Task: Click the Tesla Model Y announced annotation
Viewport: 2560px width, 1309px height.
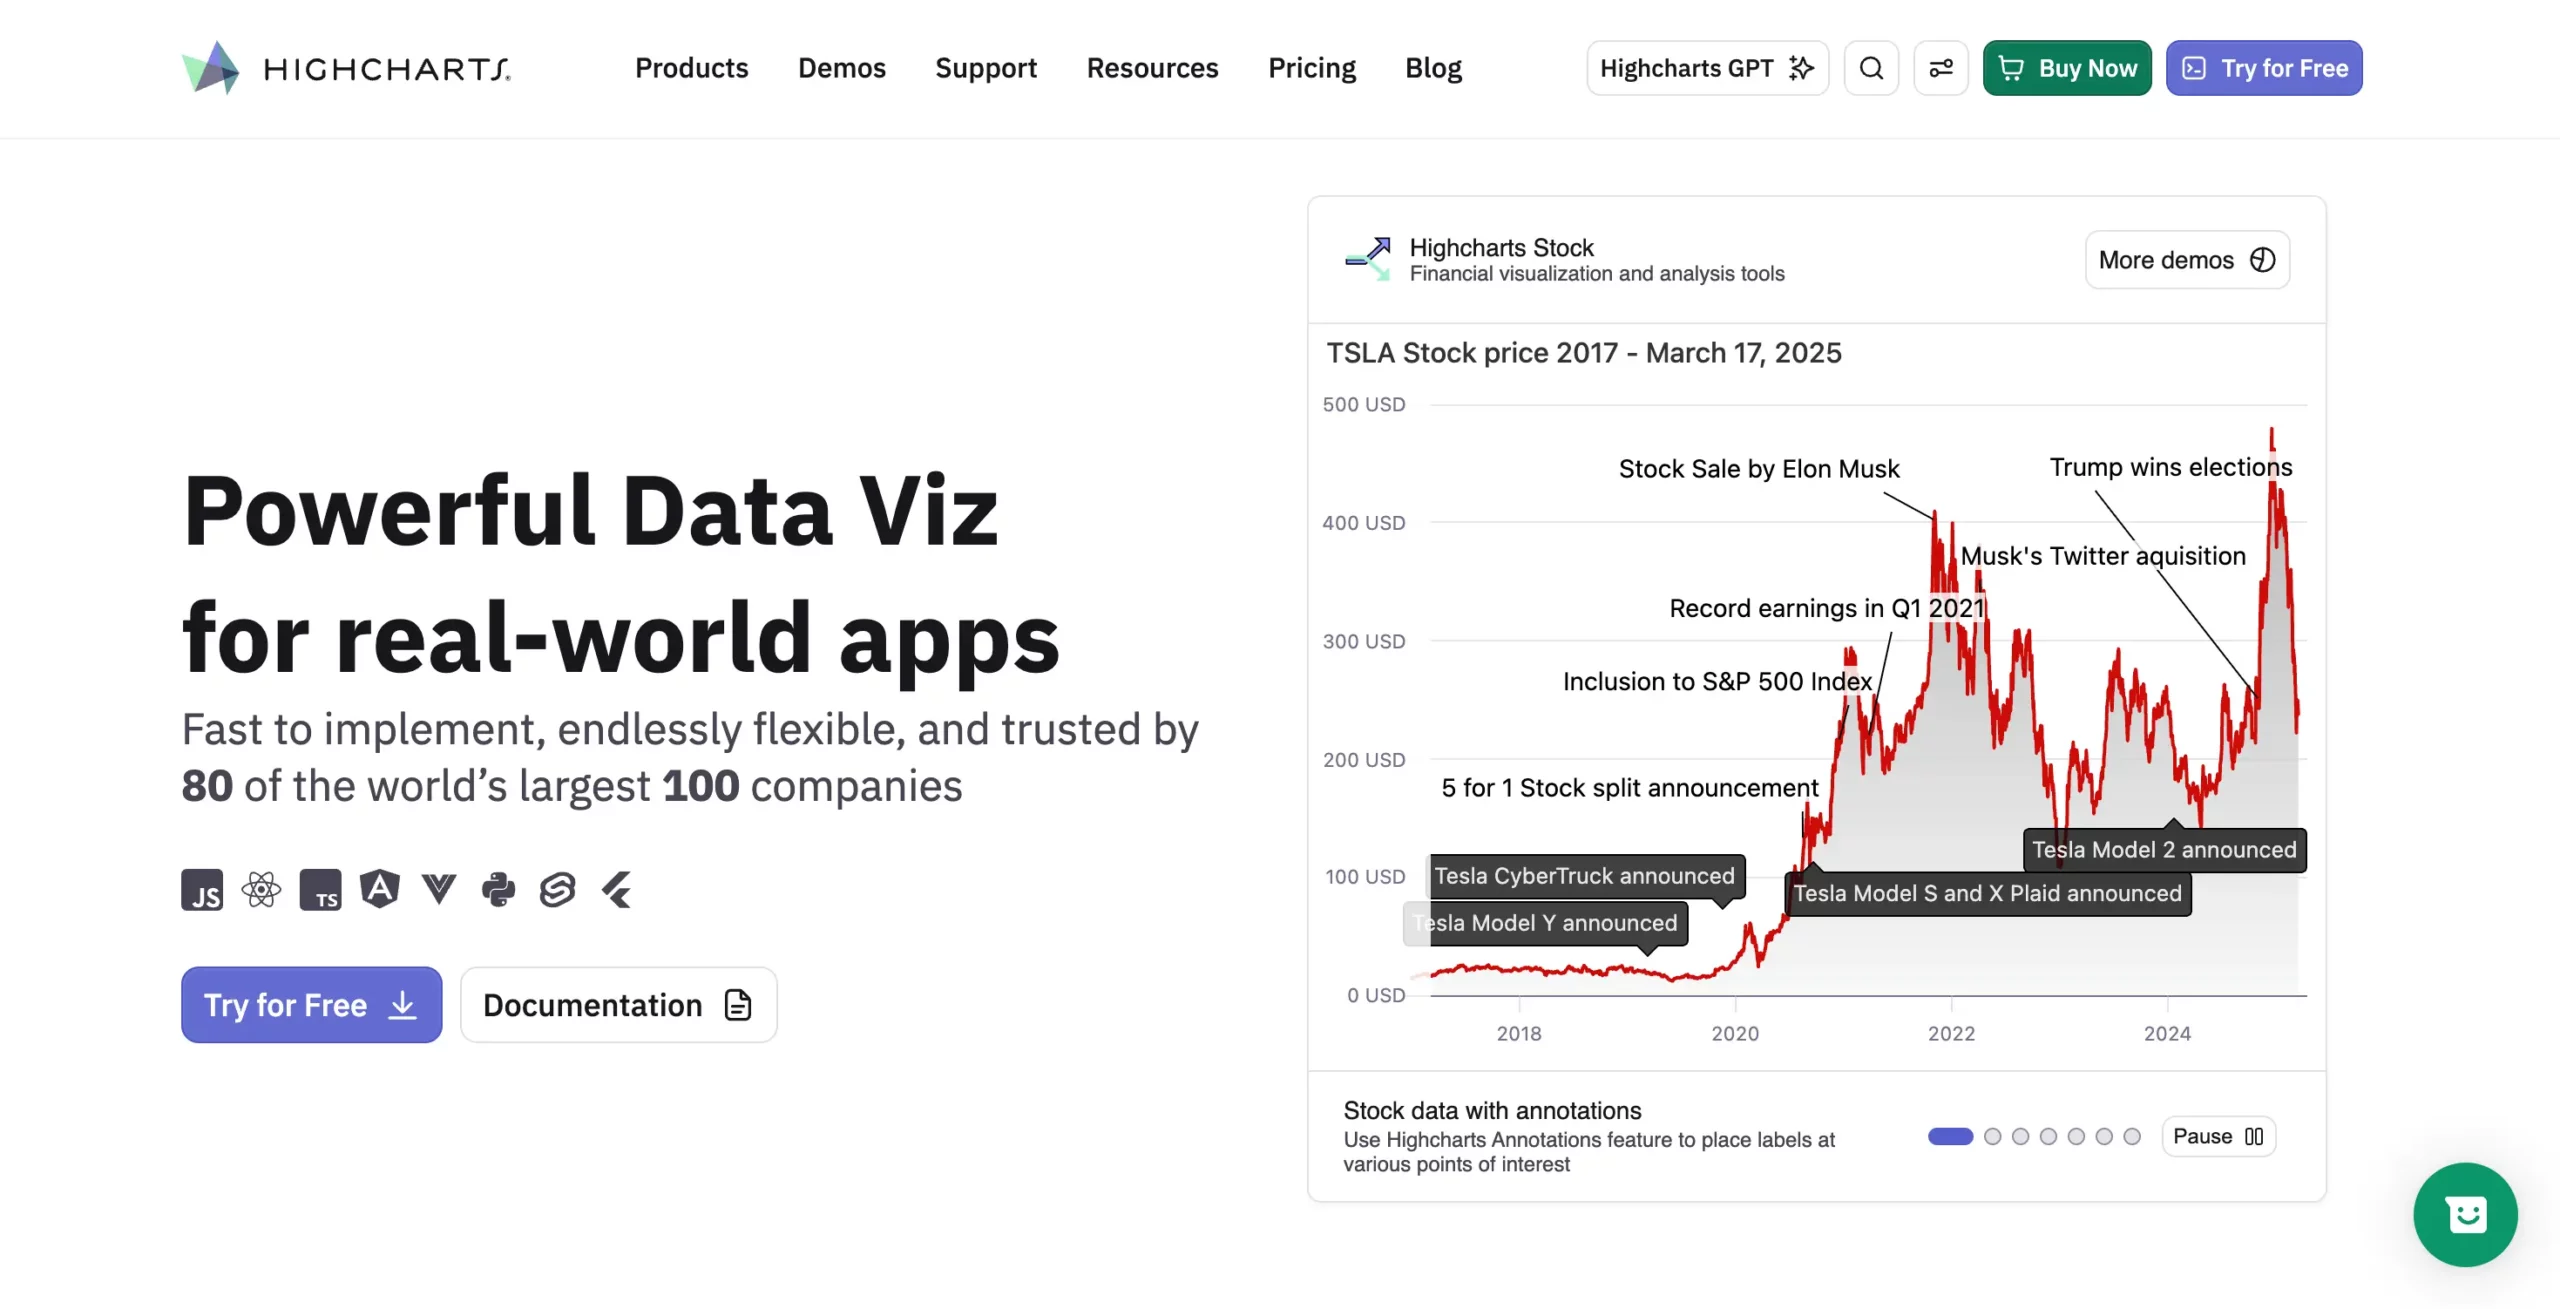Action: click(x=1546, y=923)
